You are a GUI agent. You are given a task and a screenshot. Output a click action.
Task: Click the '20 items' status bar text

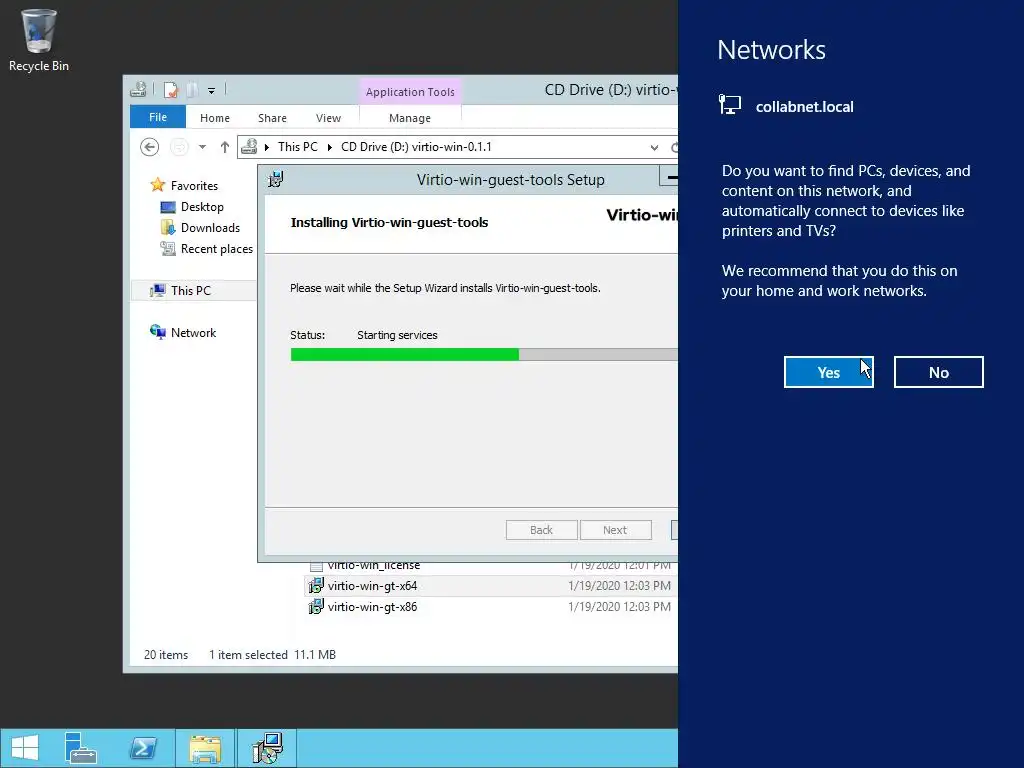pos(166,654)
